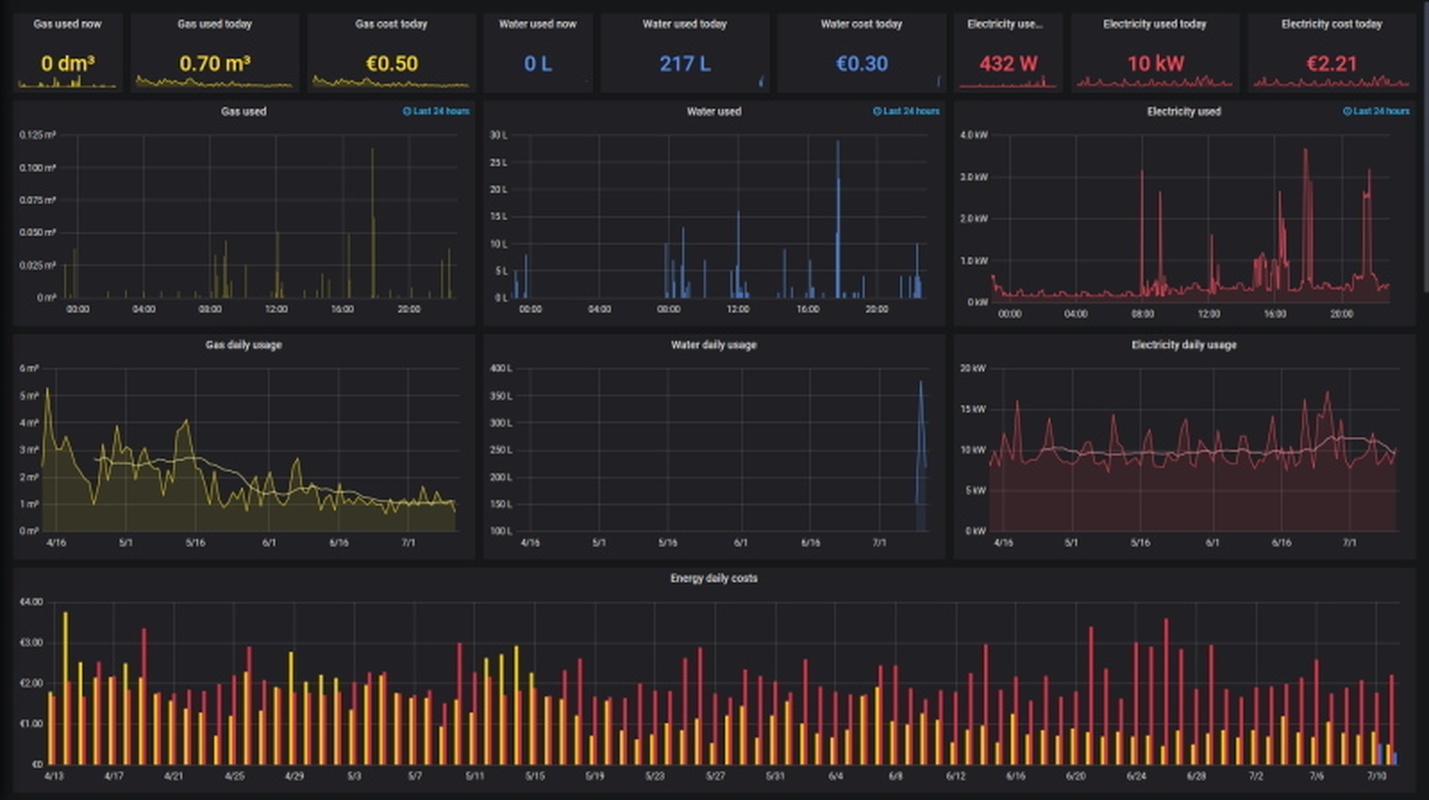Open the 'Electricity used' graph panel title
1429x800 pixels.
1184,111
